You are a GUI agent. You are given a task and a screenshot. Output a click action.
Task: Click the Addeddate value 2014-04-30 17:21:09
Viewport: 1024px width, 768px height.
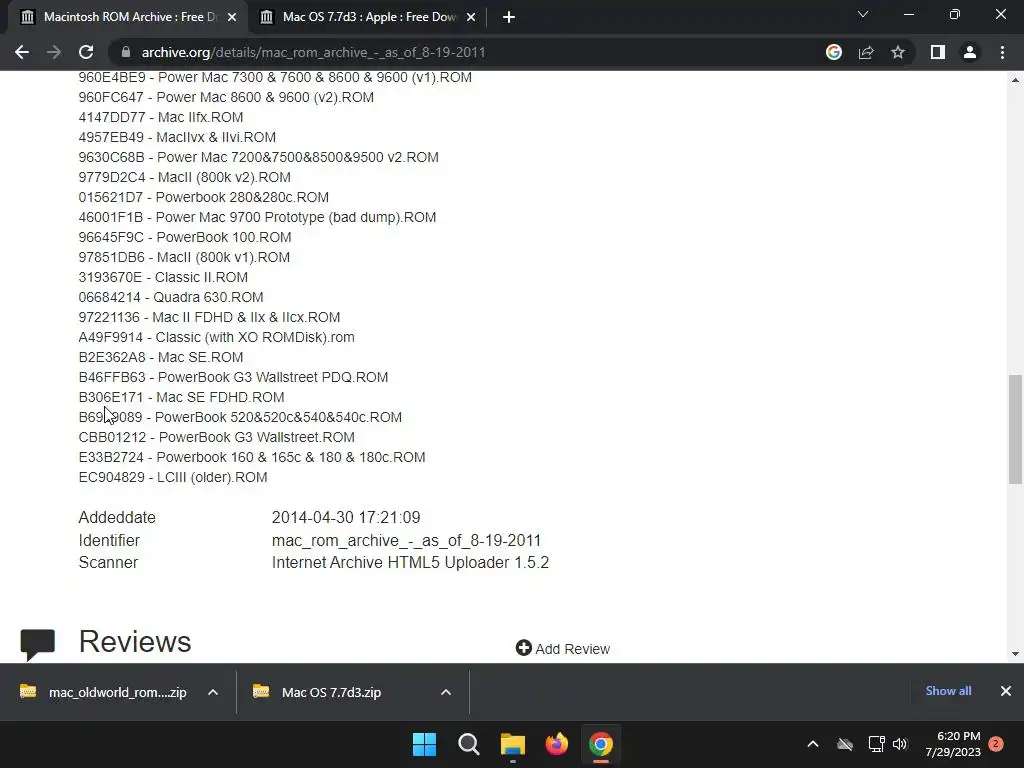(346, 518)
